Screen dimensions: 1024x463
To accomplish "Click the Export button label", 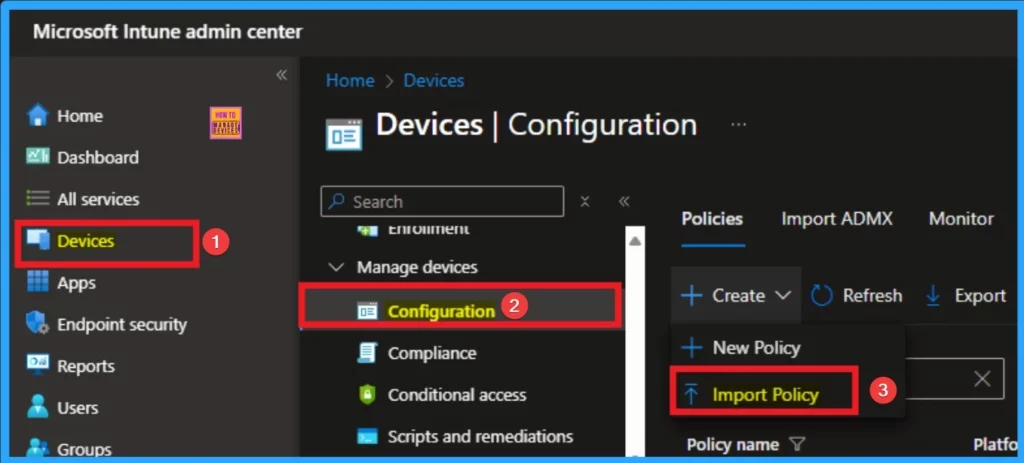I will [980, 296].
